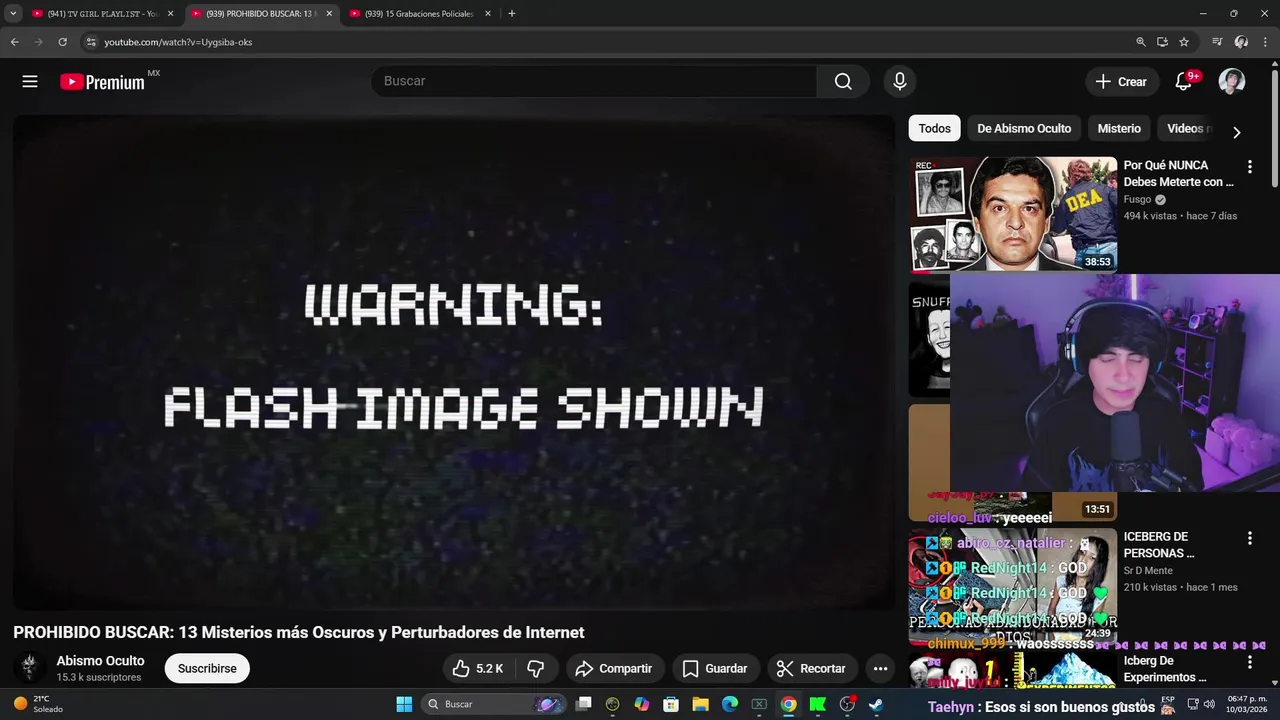Click the magnifier search submit button
The image size is (1280, 720).
843,82
